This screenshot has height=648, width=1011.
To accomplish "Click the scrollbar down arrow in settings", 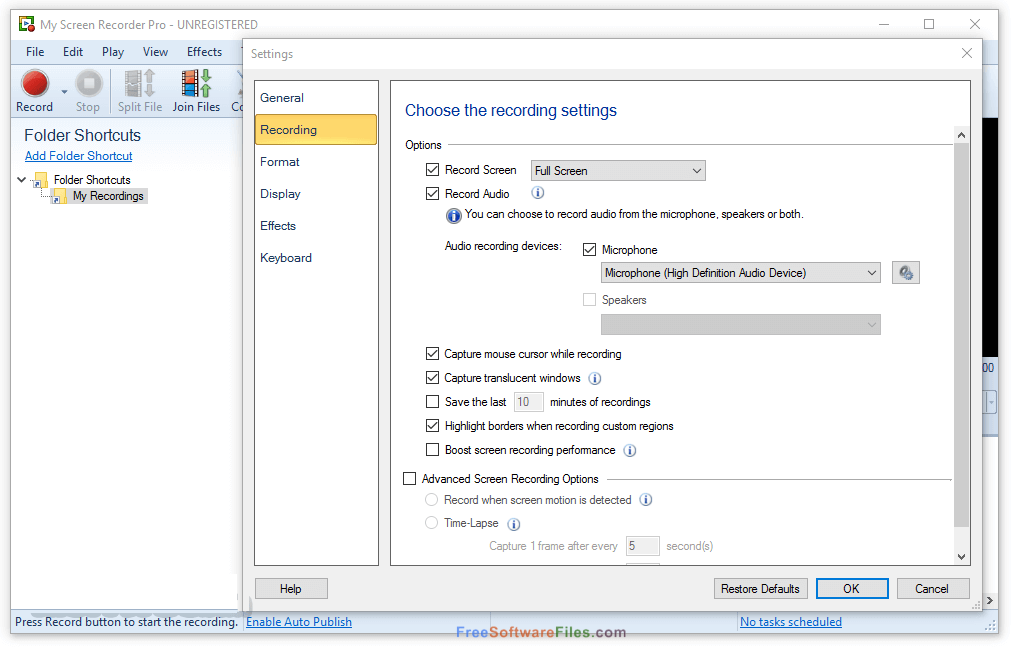I will [x=961, y=557].
